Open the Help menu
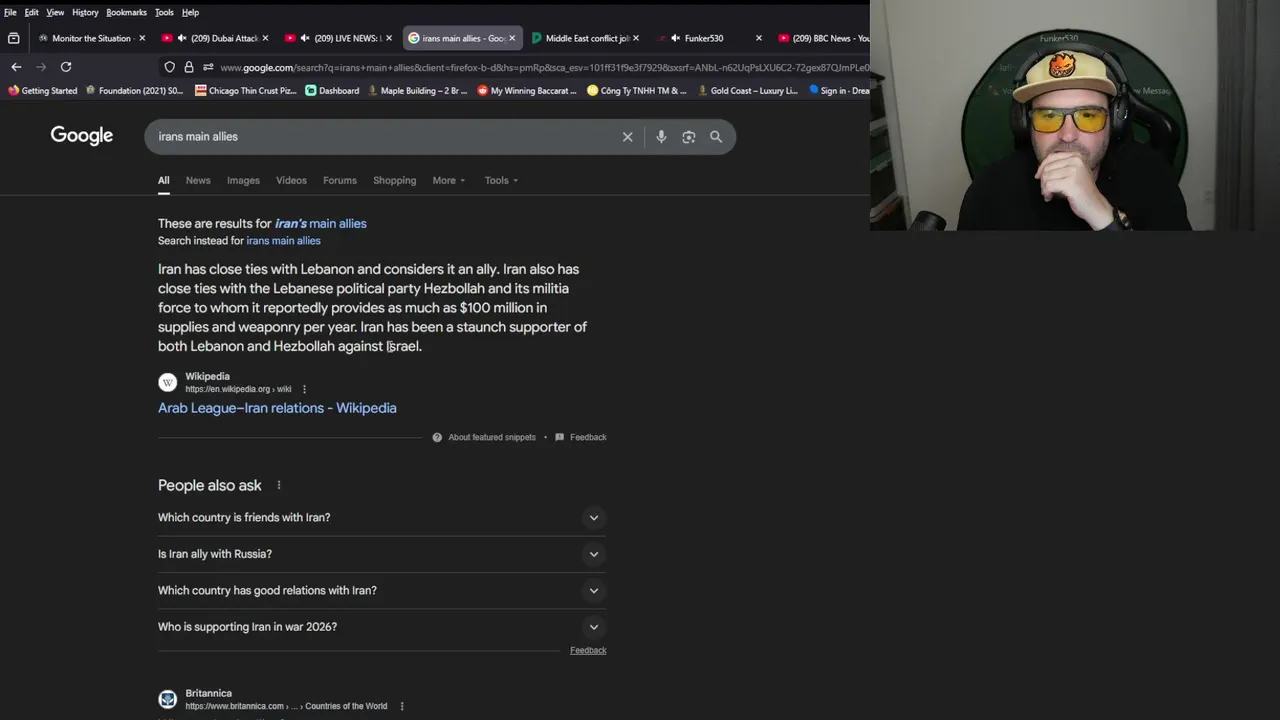1280x720 pixels. pos(190,12)
